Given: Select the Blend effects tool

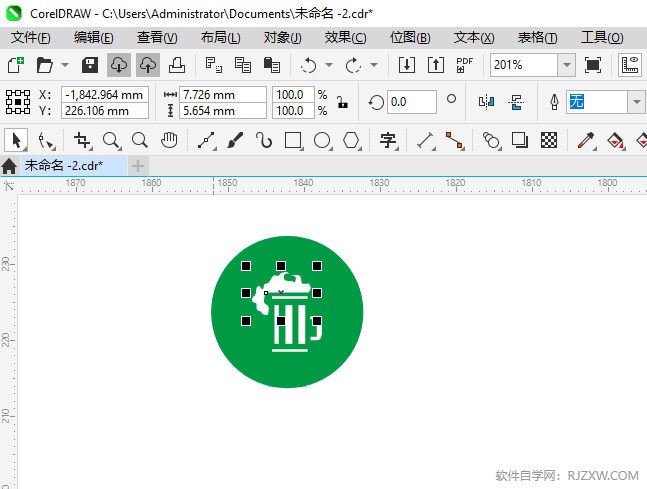Looking at the screenshot, I should (491, 140).
